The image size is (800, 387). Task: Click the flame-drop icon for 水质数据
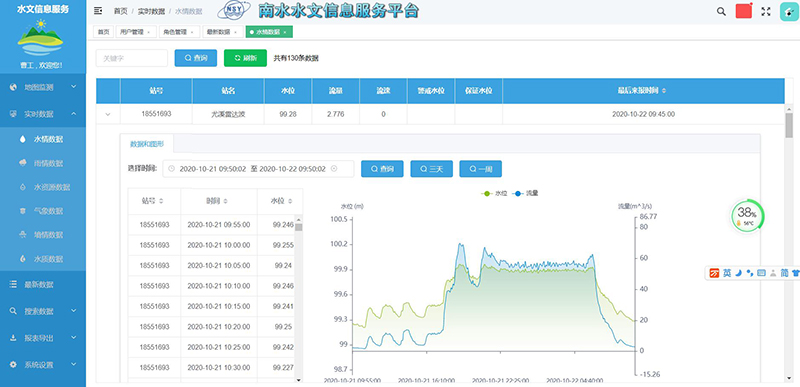(x=22, y=259)
